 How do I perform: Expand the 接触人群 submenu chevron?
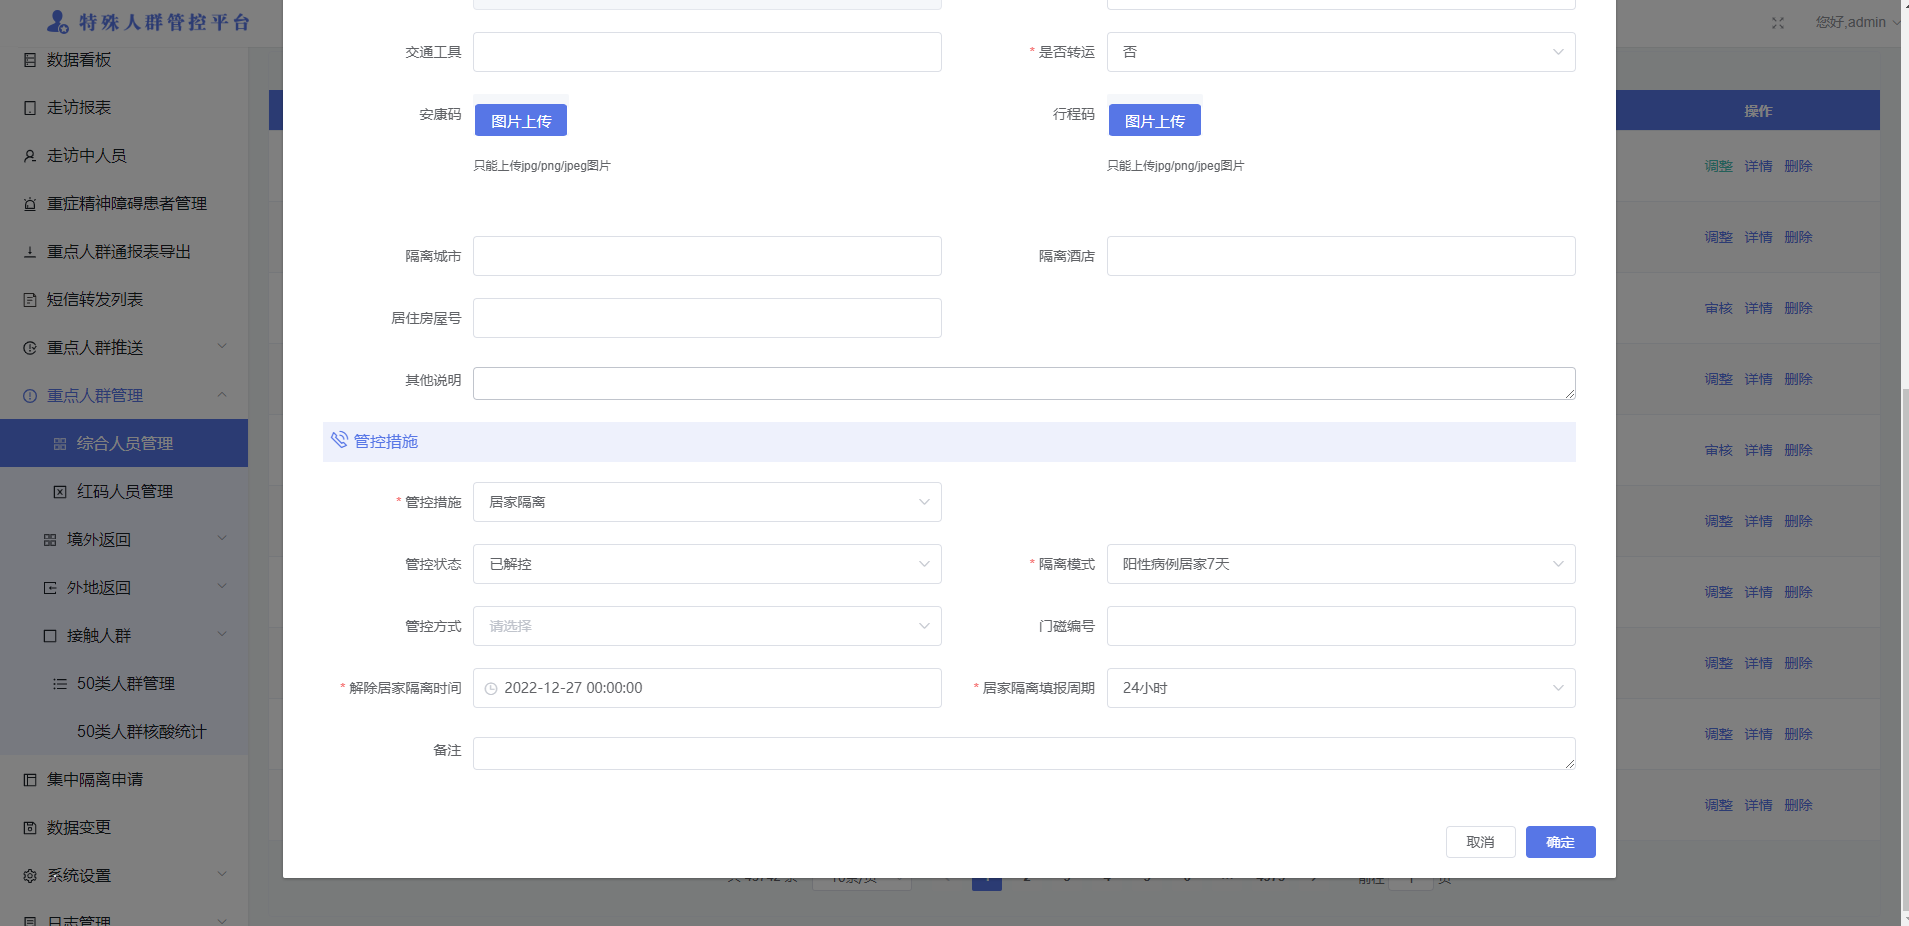pyautogui.click(x=222, y=634)
